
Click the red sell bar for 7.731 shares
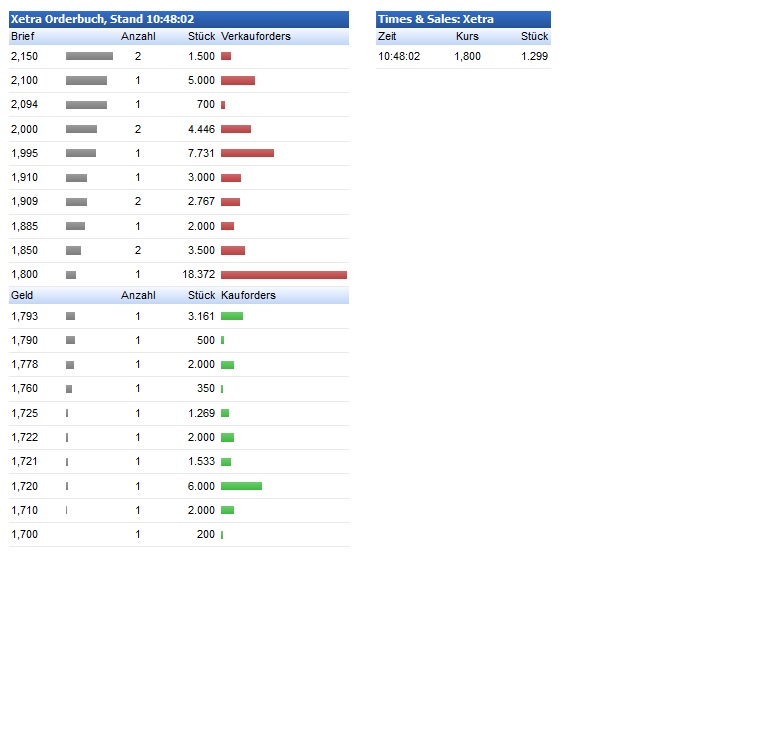click(247, 153)
